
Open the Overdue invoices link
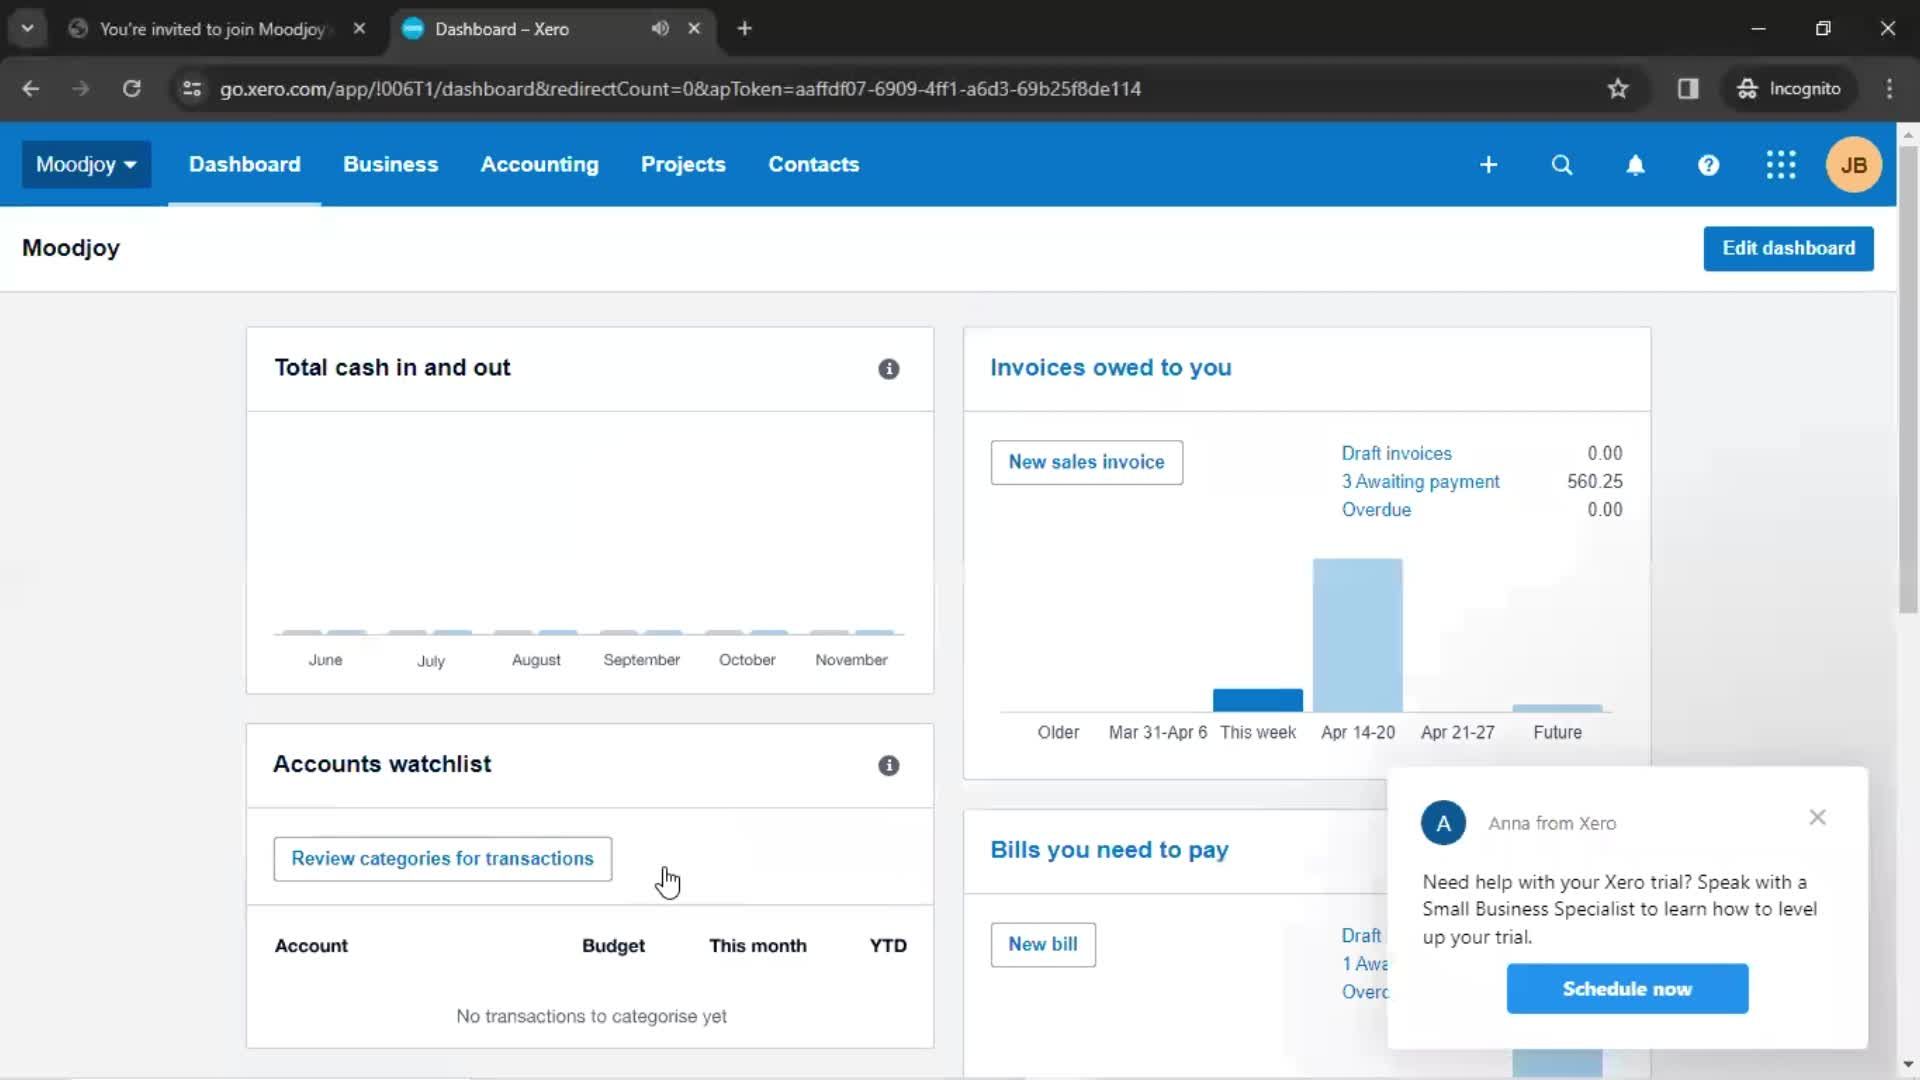tap(1376, 509)
